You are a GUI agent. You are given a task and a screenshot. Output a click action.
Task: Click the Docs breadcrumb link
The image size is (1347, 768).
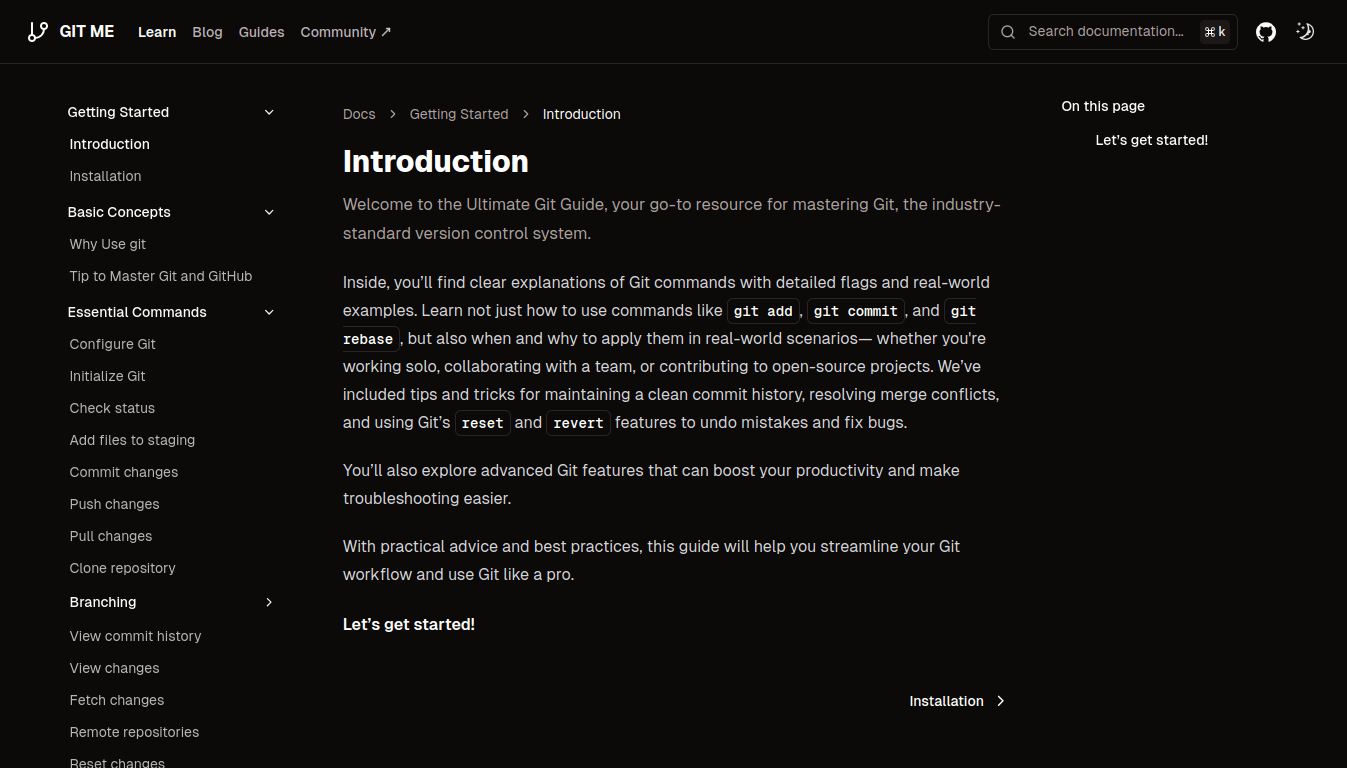click(x=359, y=114)
